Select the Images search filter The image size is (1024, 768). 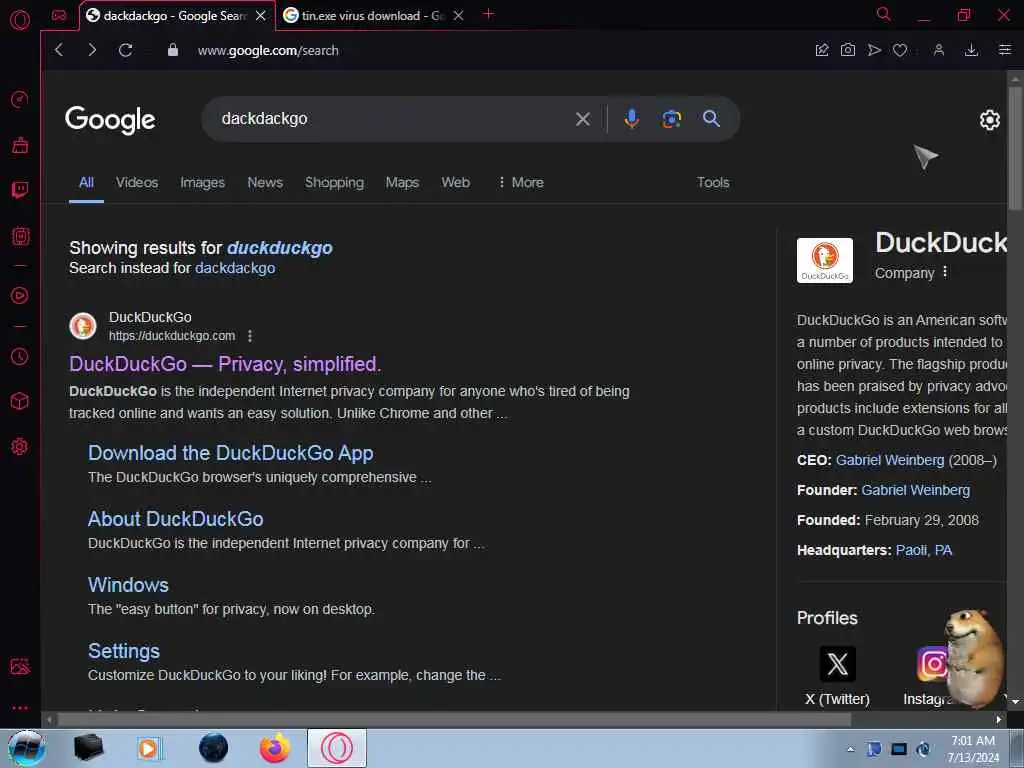click(x=202, y=182)
